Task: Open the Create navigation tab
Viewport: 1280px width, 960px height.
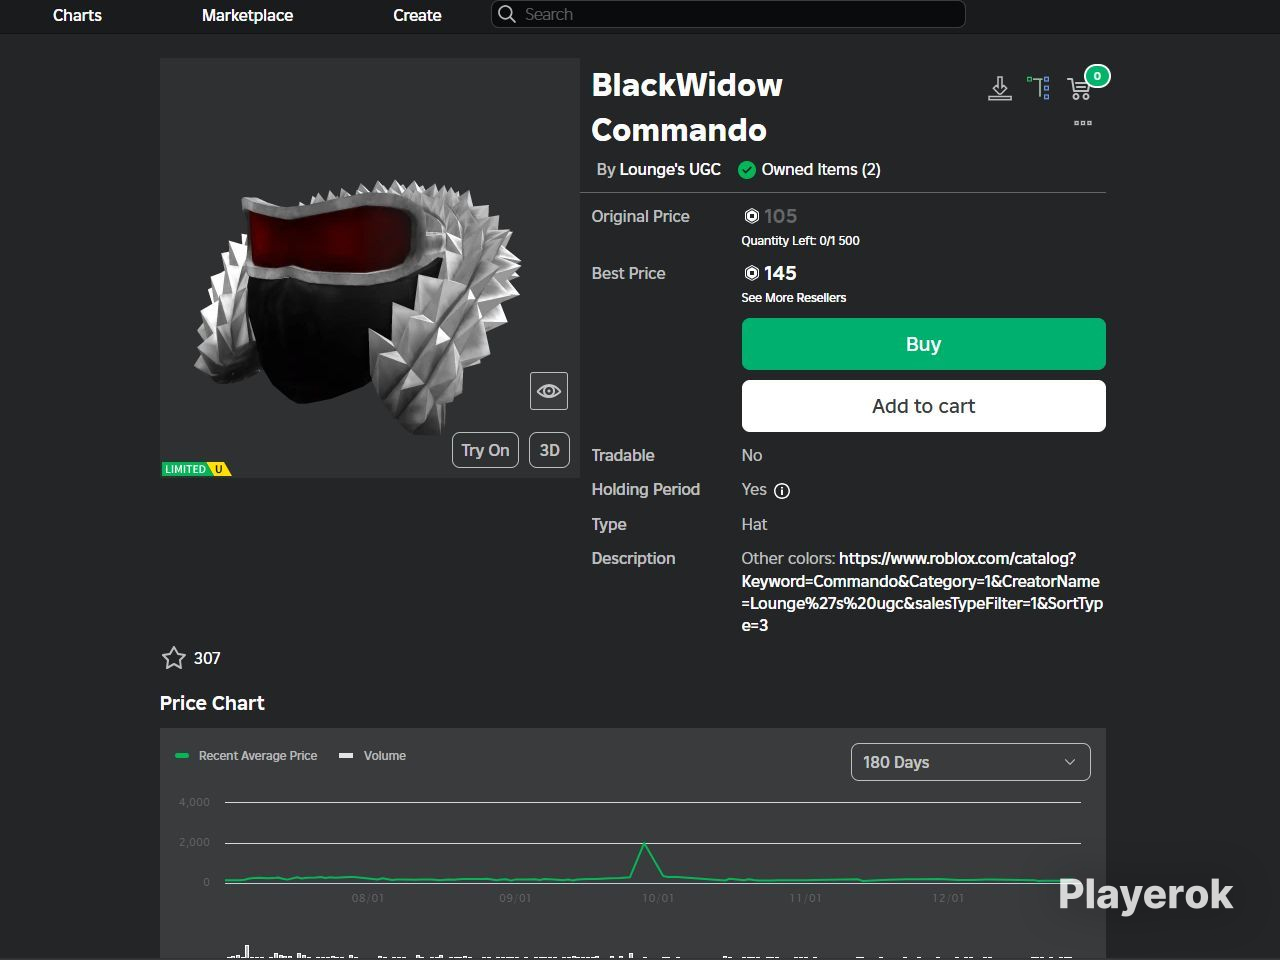Action: (x=417, y=15)
